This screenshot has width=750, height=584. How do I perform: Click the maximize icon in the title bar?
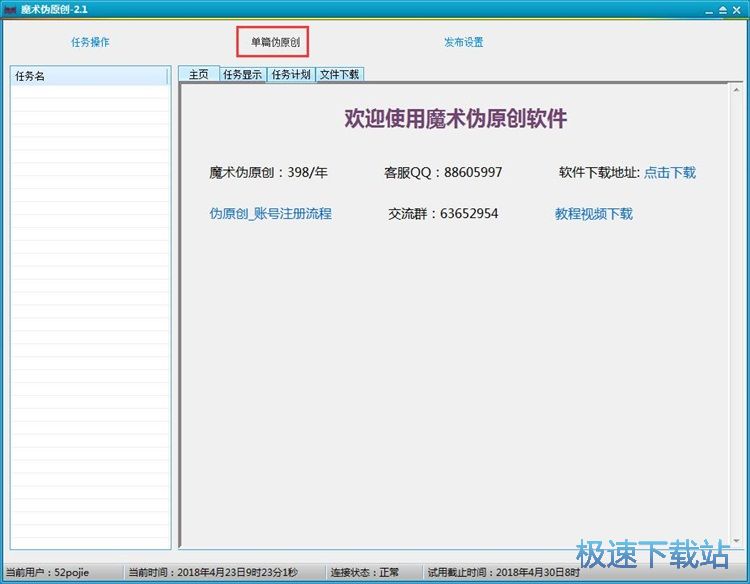(722, 8)
